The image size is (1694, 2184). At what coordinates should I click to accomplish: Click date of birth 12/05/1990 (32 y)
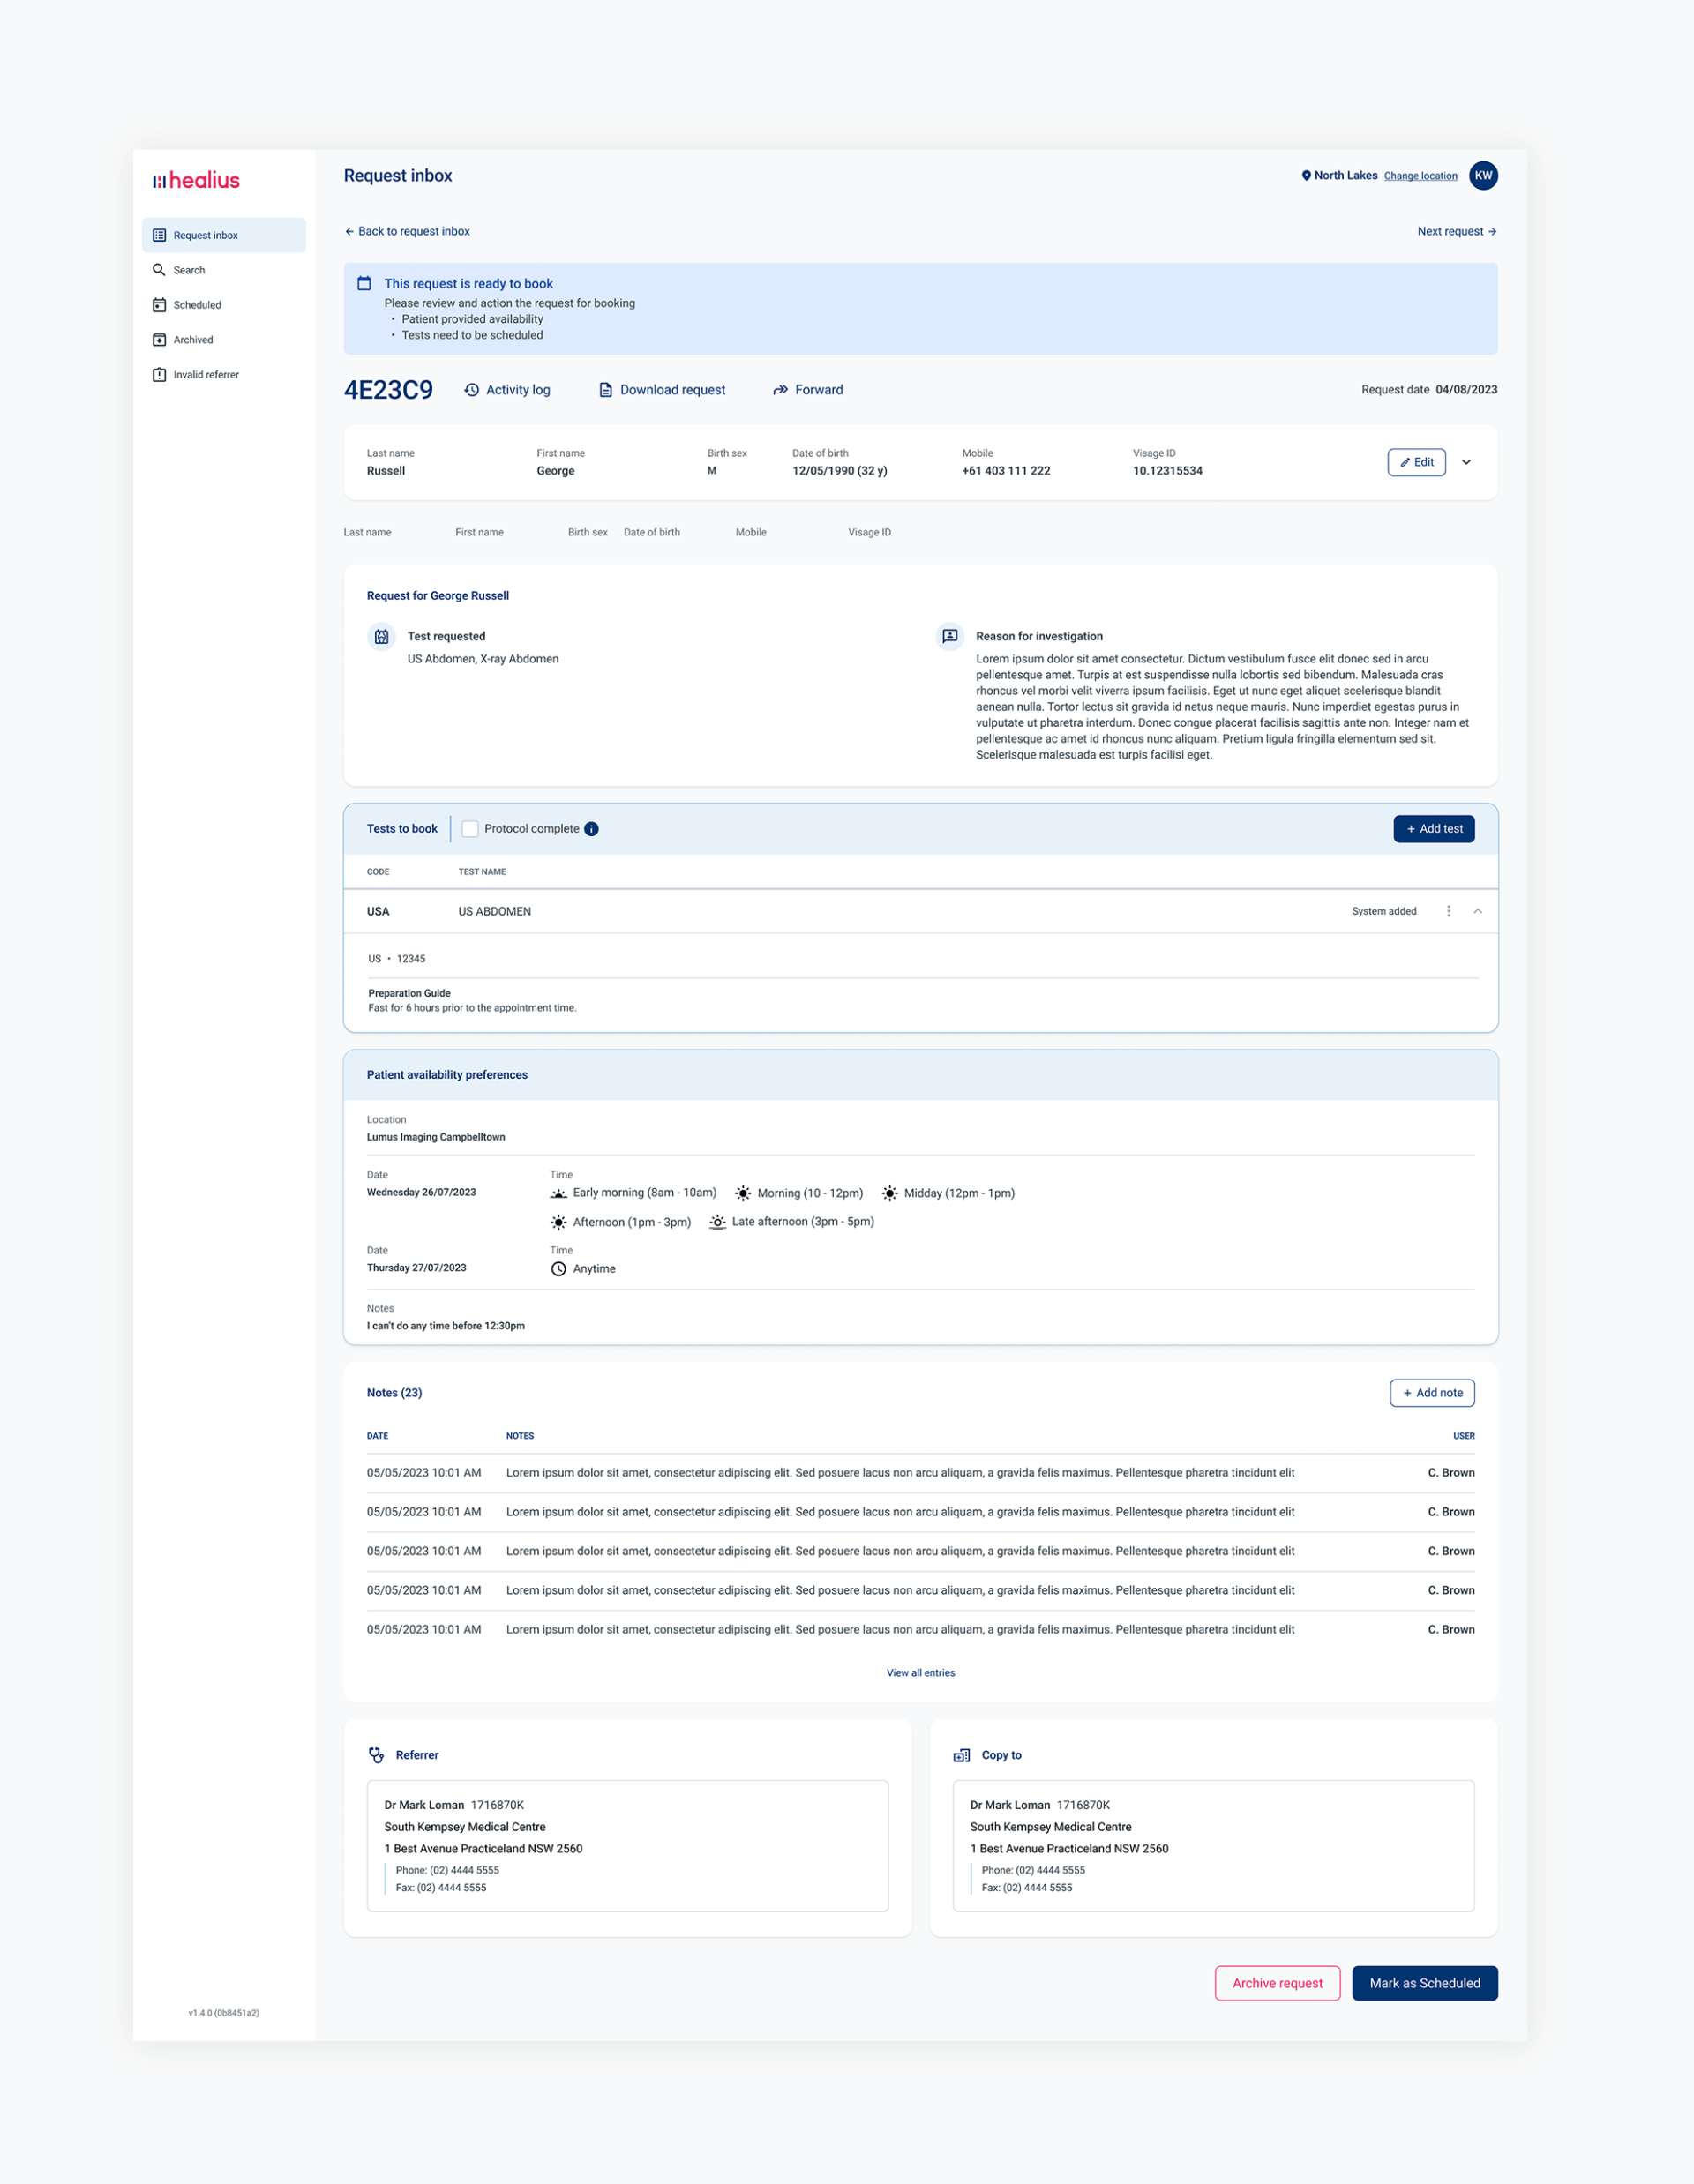coord(840,471)
